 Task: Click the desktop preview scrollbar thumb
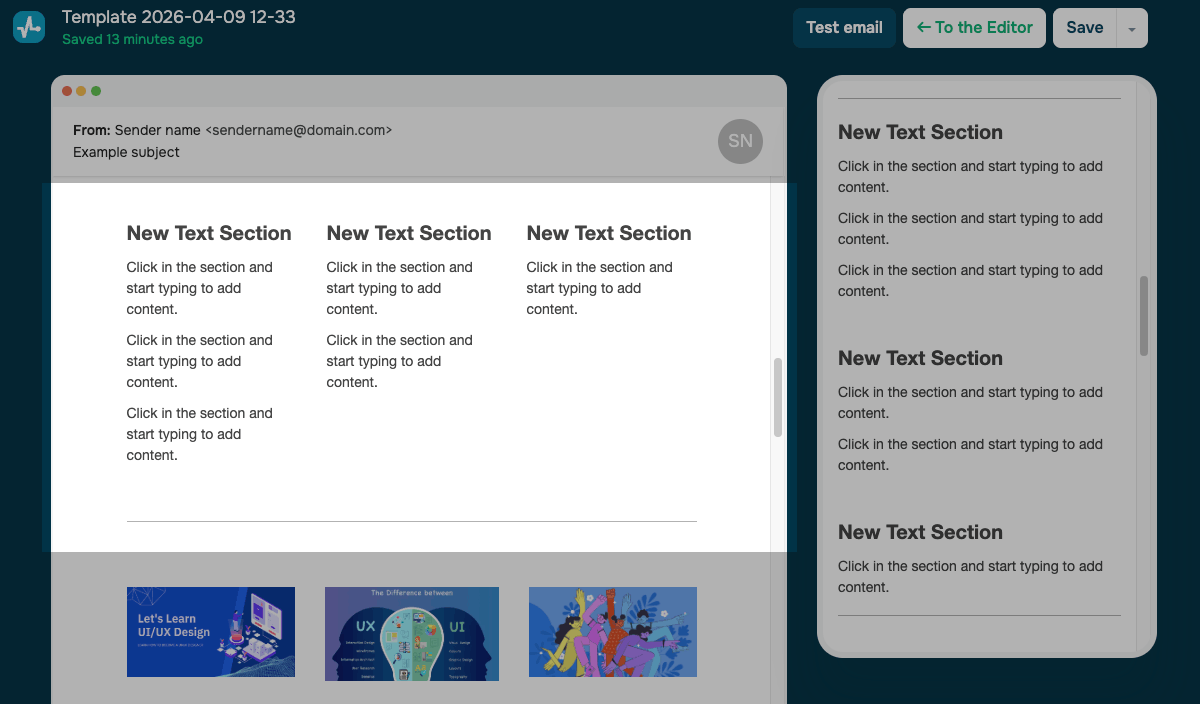778,397
